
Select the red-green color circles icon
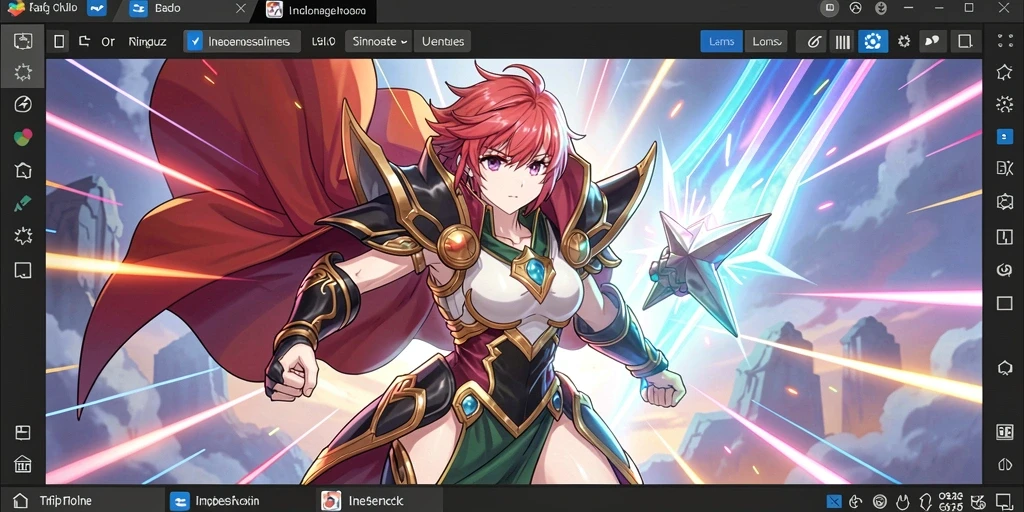22,137
